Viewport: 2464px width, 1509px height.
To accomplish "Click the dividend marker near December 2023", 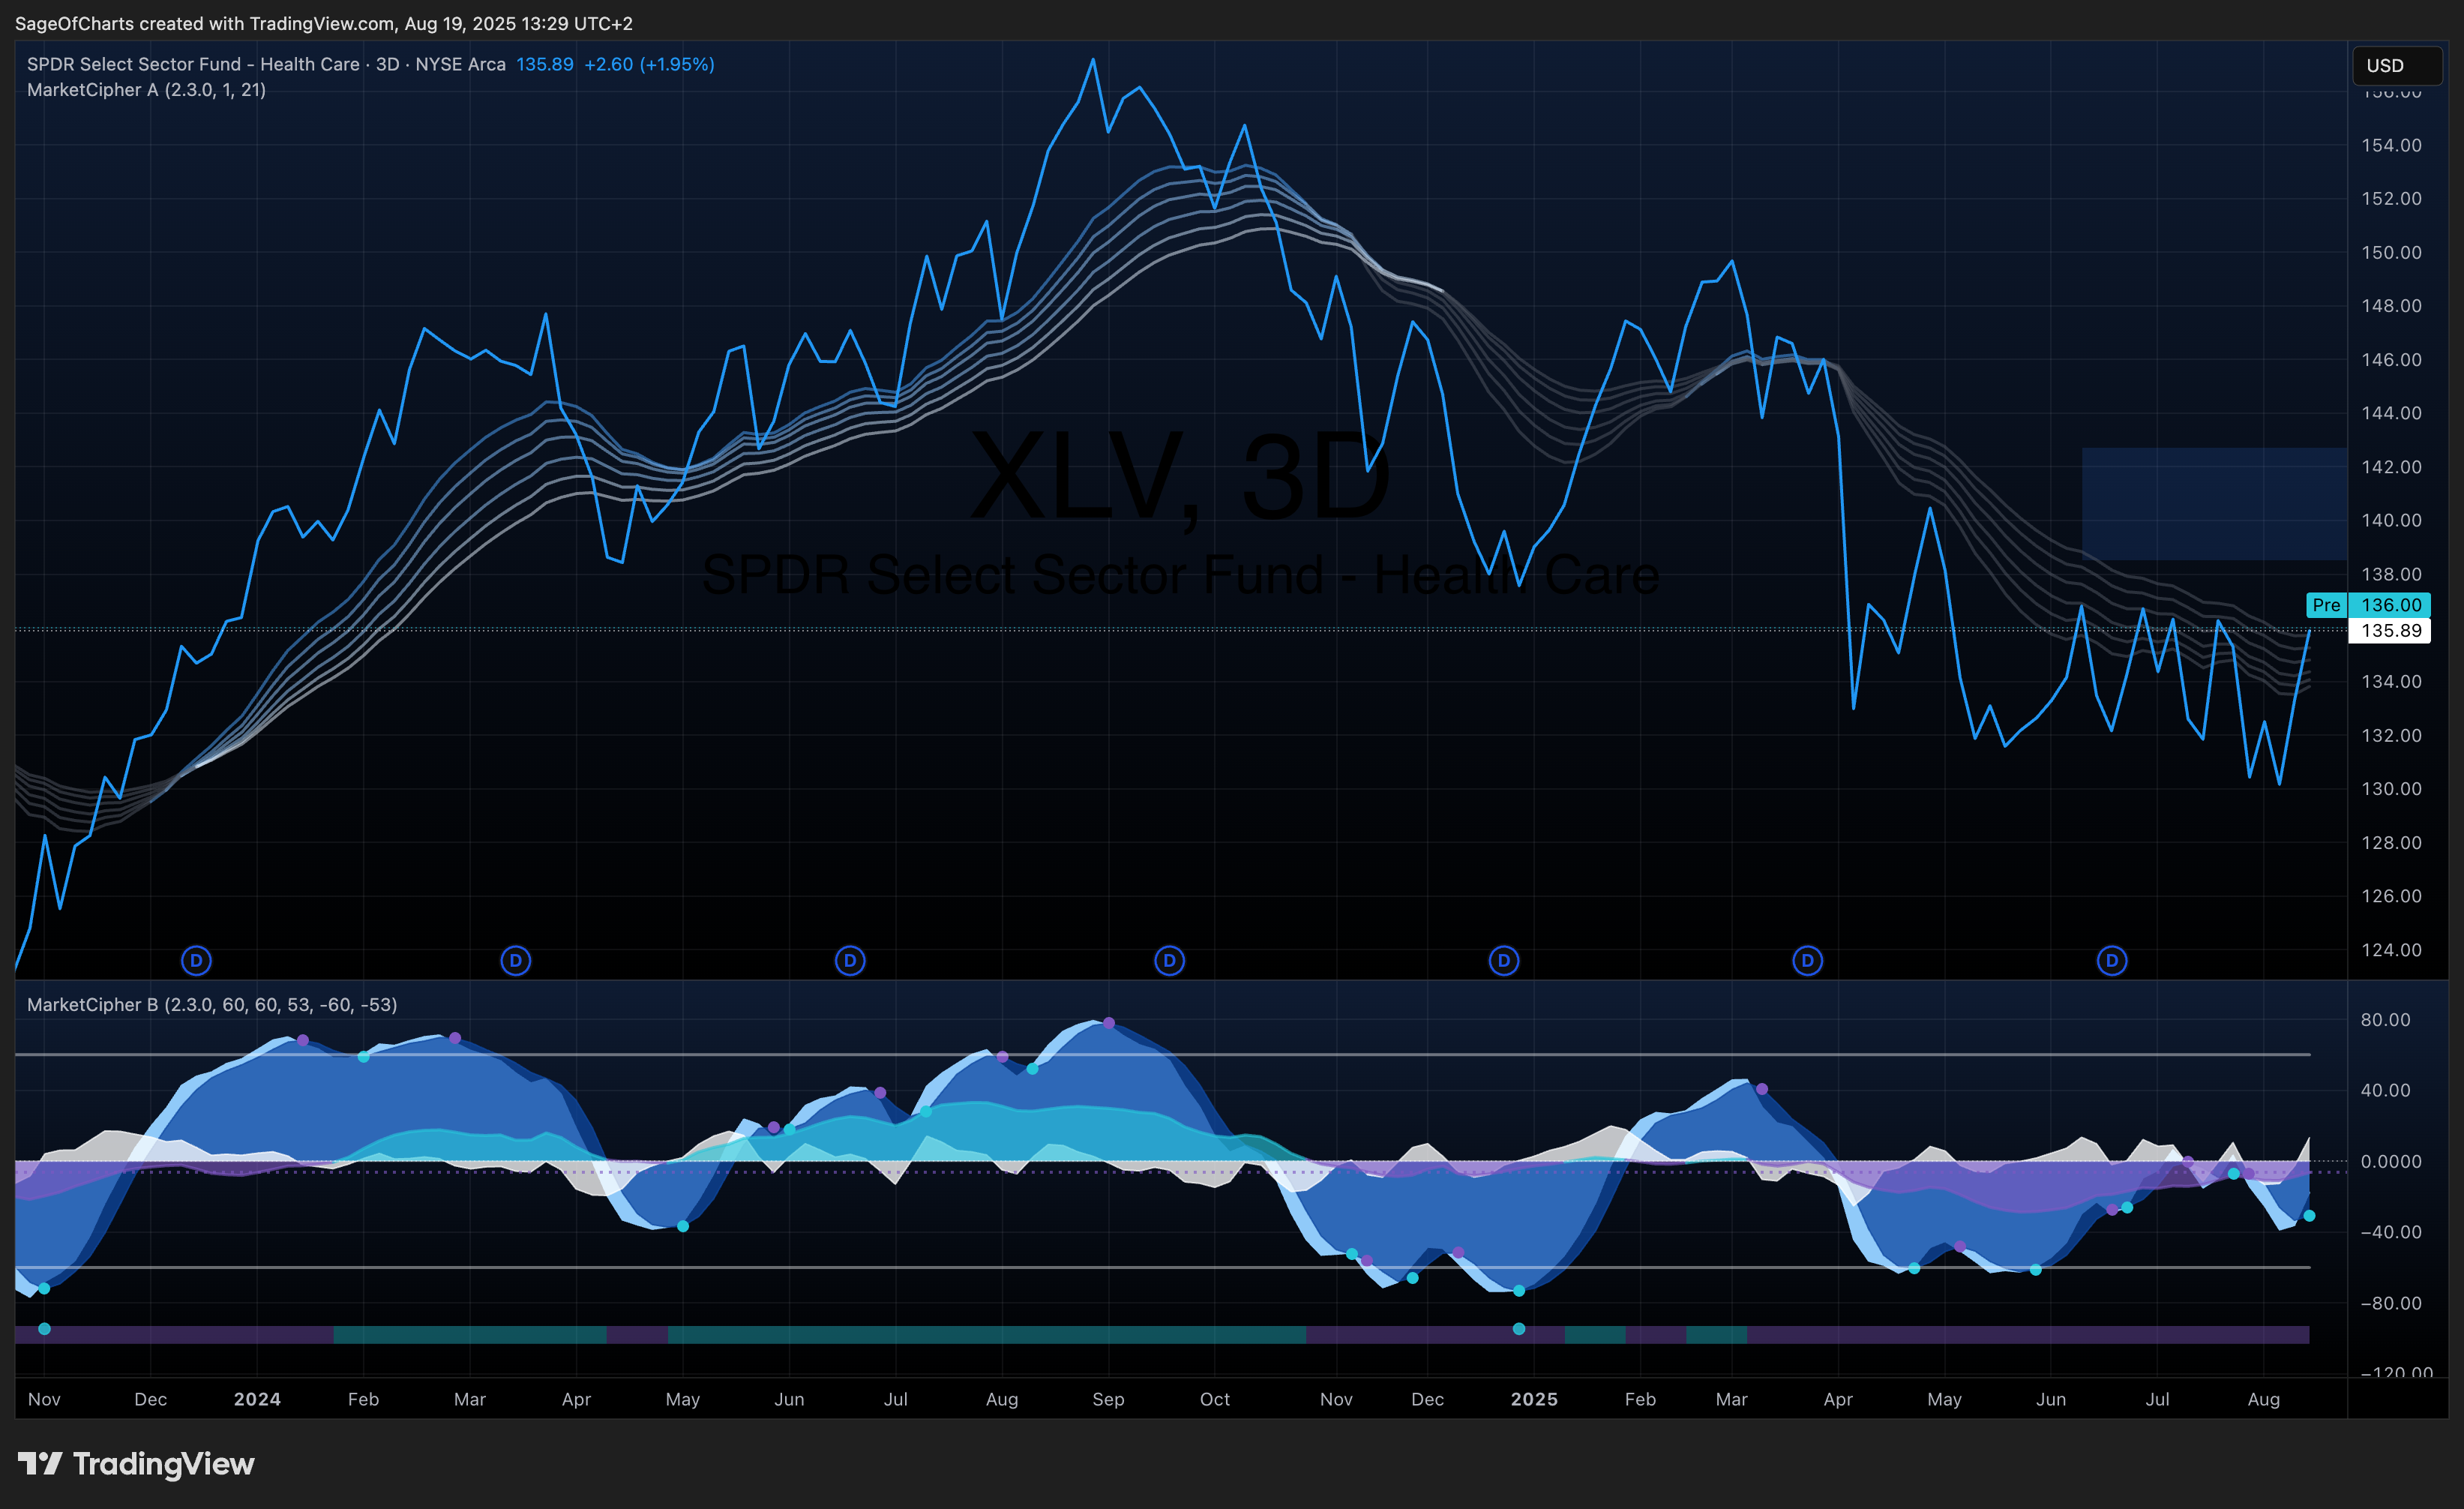I will pyautogui.click(x=196, y=961).
